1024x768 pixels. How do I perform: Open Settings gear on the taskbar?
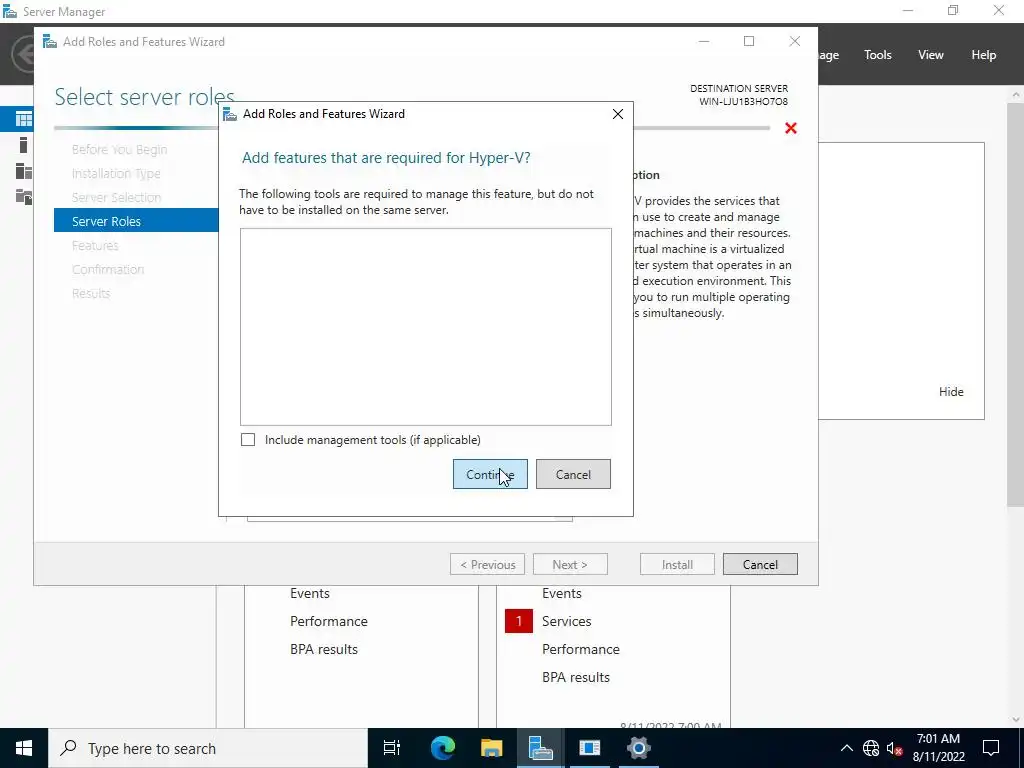click(x=638, y=748)
